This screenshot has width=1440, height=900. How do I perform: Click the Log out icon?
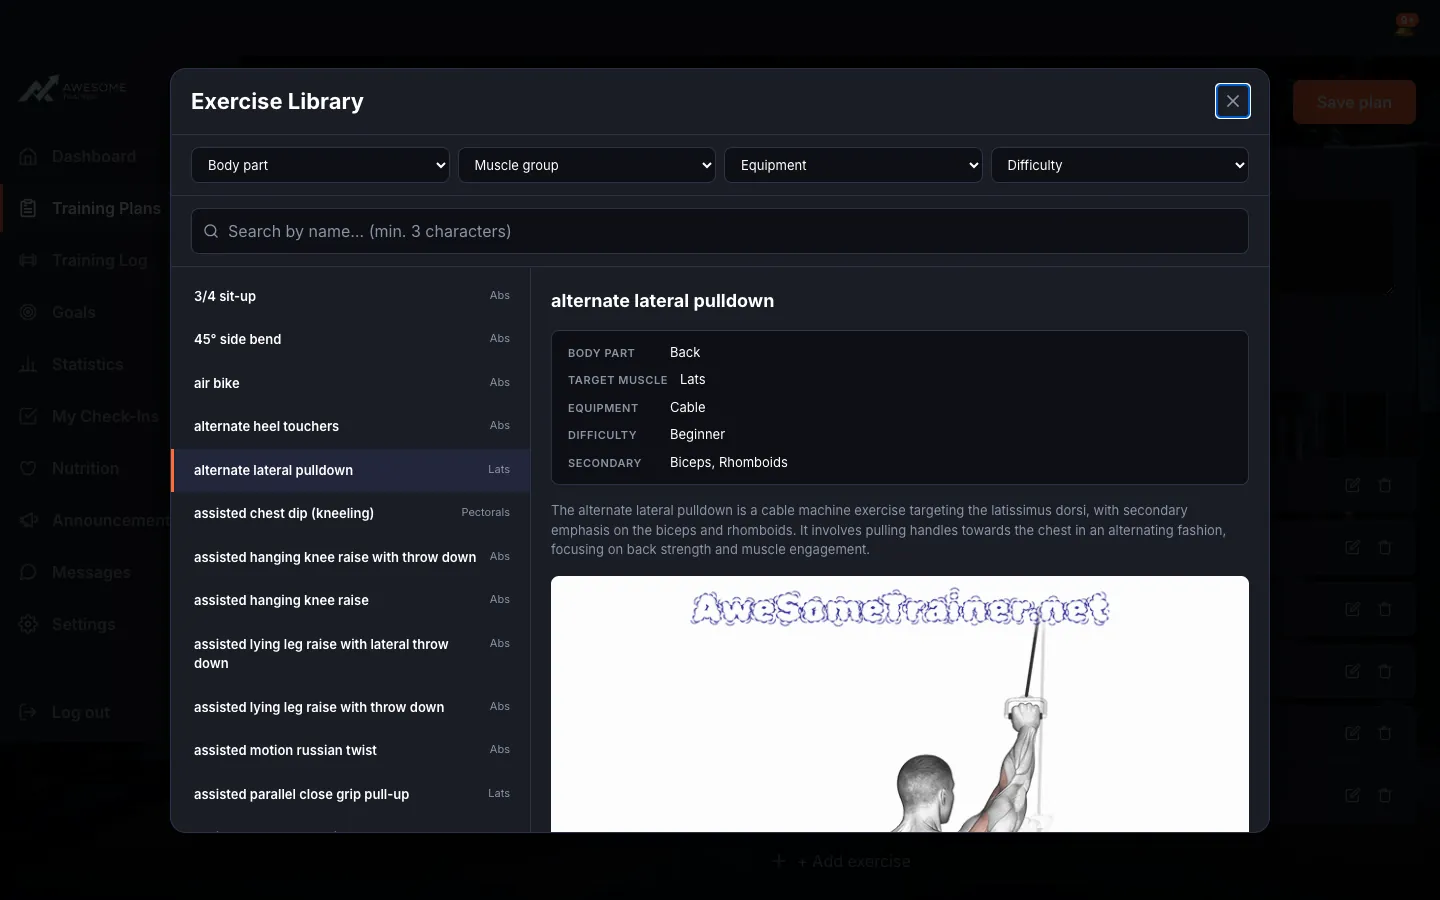[x=29, y=712]
